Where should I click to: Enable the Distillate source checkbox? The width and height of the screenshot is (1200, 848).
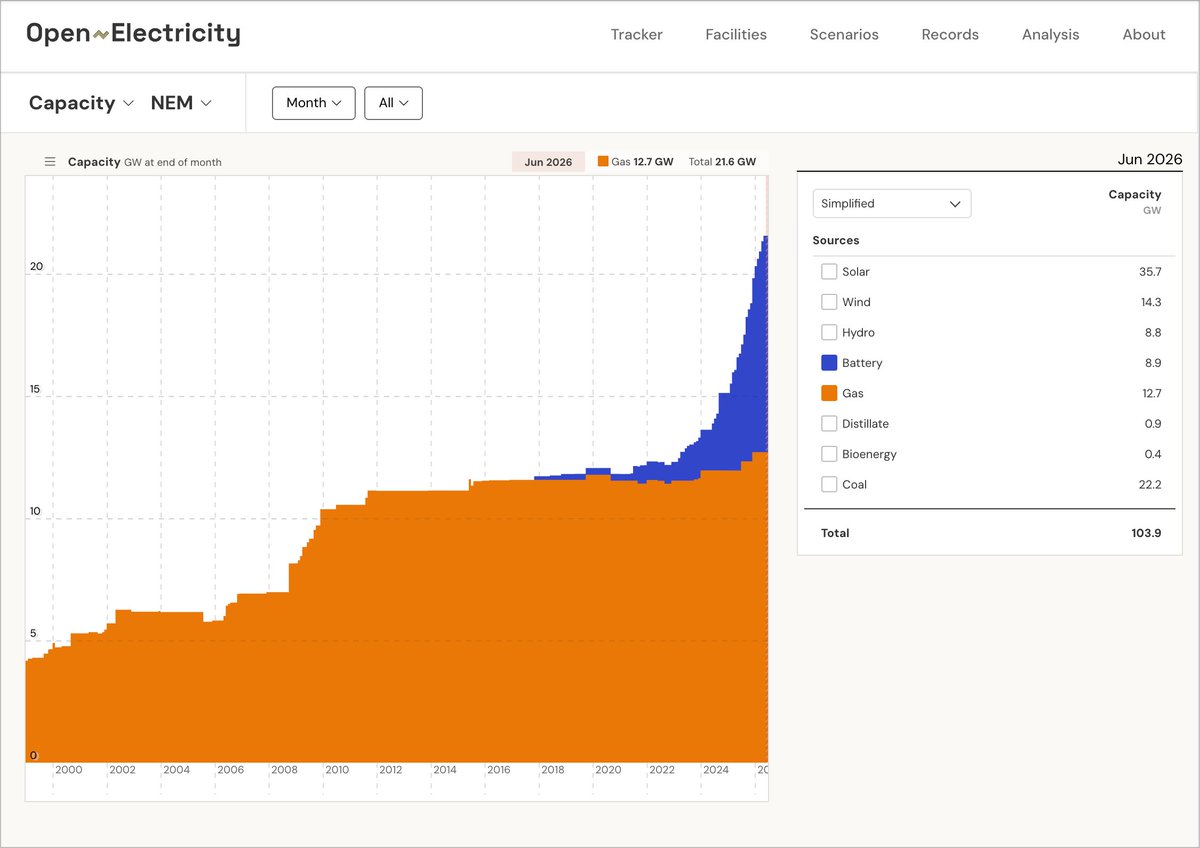coord(829,424)
